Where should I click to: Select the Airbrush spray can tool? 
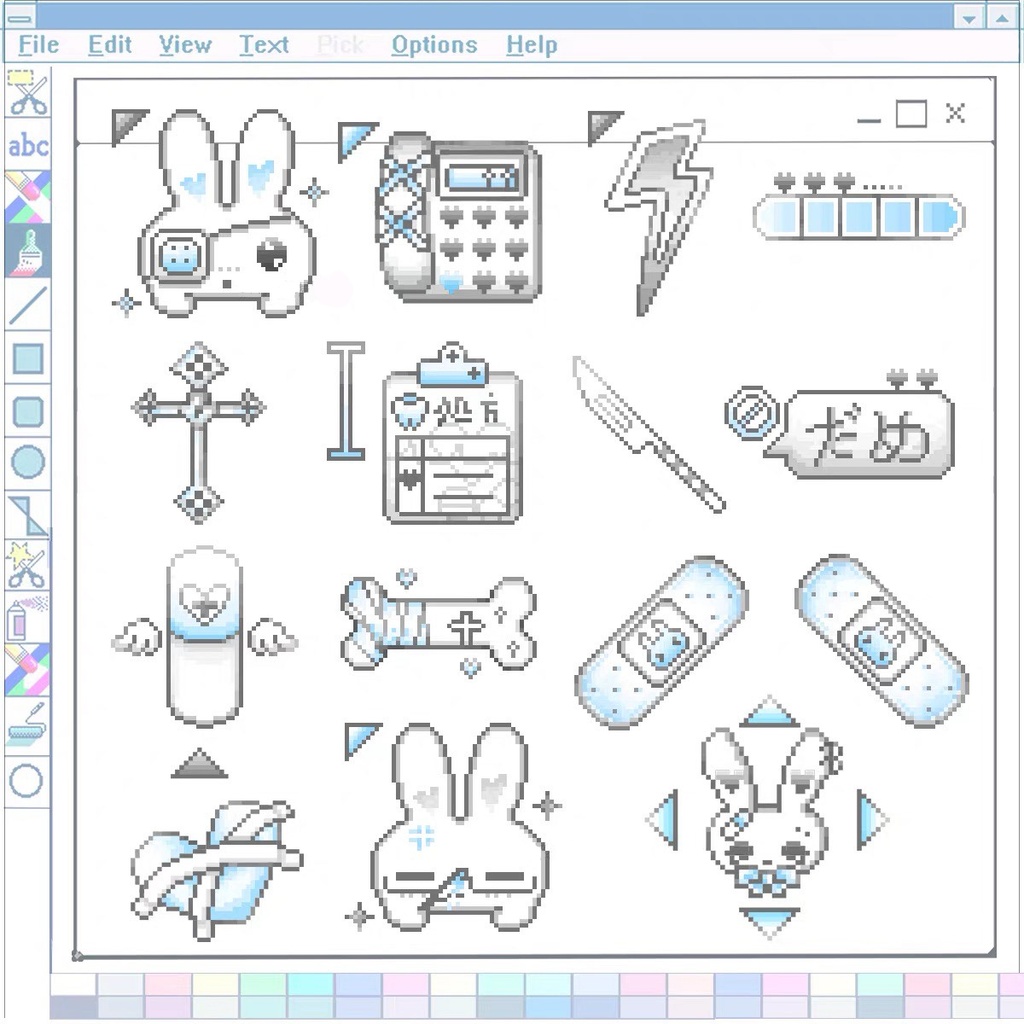pyautogui.click(x=27, y=618)
